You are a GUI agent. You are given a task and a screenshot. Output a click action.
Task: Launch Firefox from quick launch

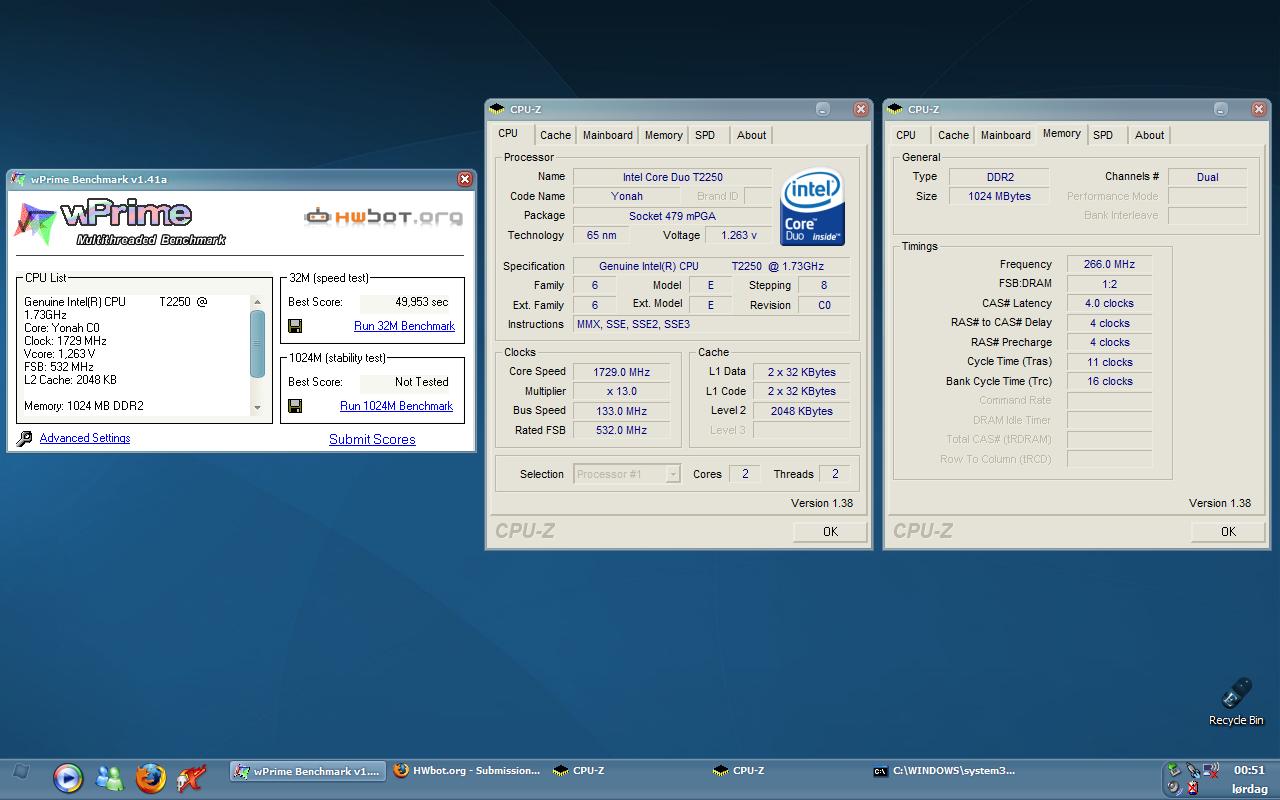(x=150, y=777)
